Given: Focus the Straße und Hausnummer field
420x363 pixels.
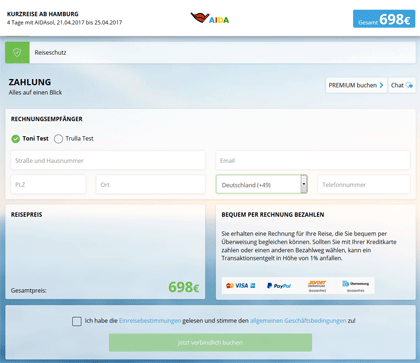Looking at the screenshot, I should tap(108, 160).
